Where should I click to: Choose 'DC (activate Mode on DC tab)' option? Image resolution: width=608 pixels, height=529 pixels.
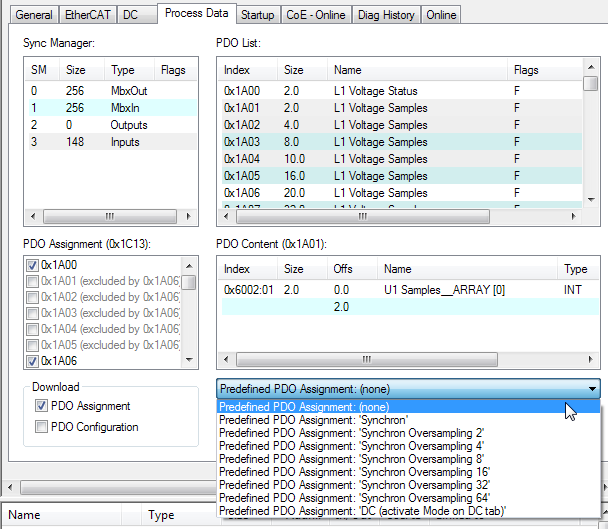point(408,511)
